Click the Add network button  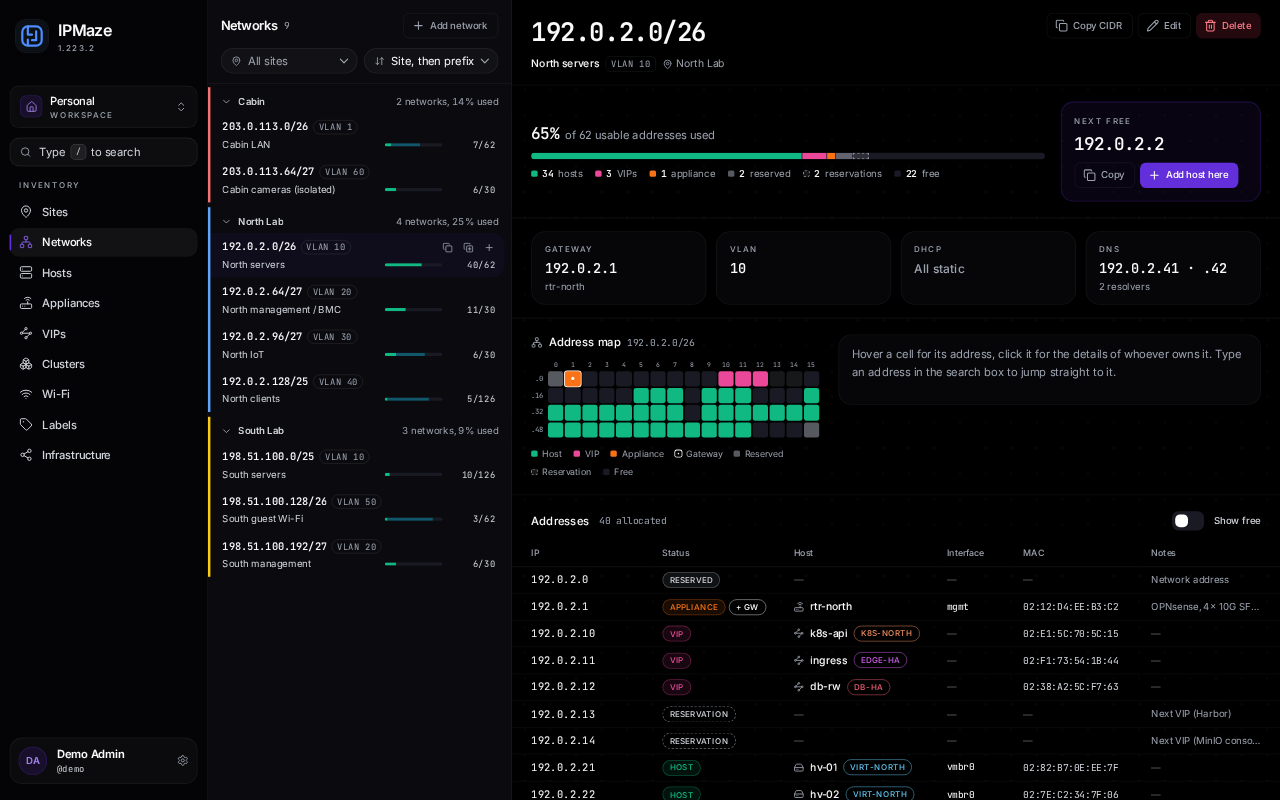pyautogui.click(x=451, y=26)
